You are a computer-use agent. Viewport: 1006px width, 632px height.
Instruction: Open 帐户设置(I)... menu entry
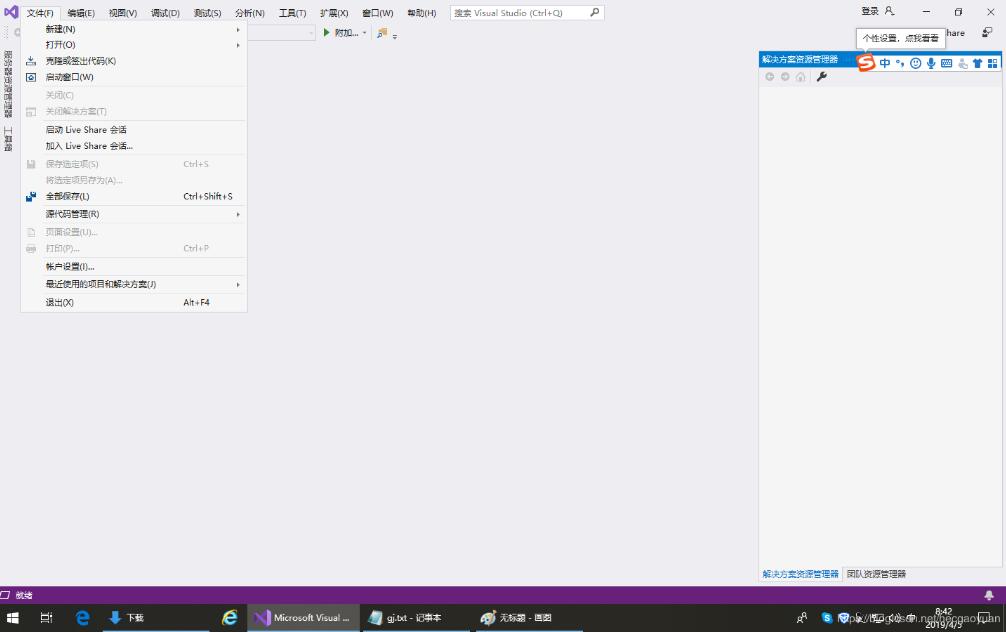click(134, 266)
